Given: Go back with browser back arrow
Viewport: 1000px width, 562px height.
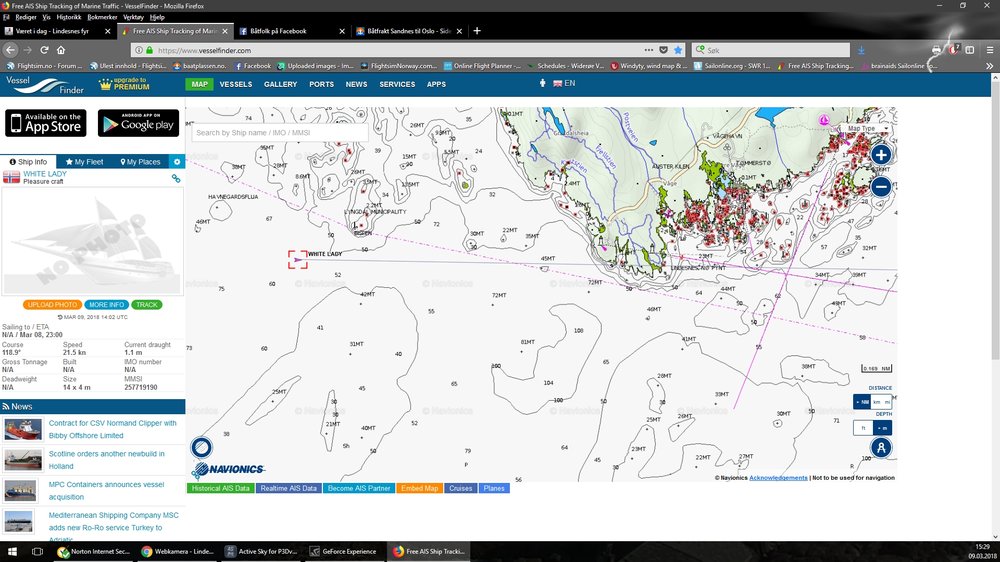Looking at the screenshot, I should click(x=10, y=50).
